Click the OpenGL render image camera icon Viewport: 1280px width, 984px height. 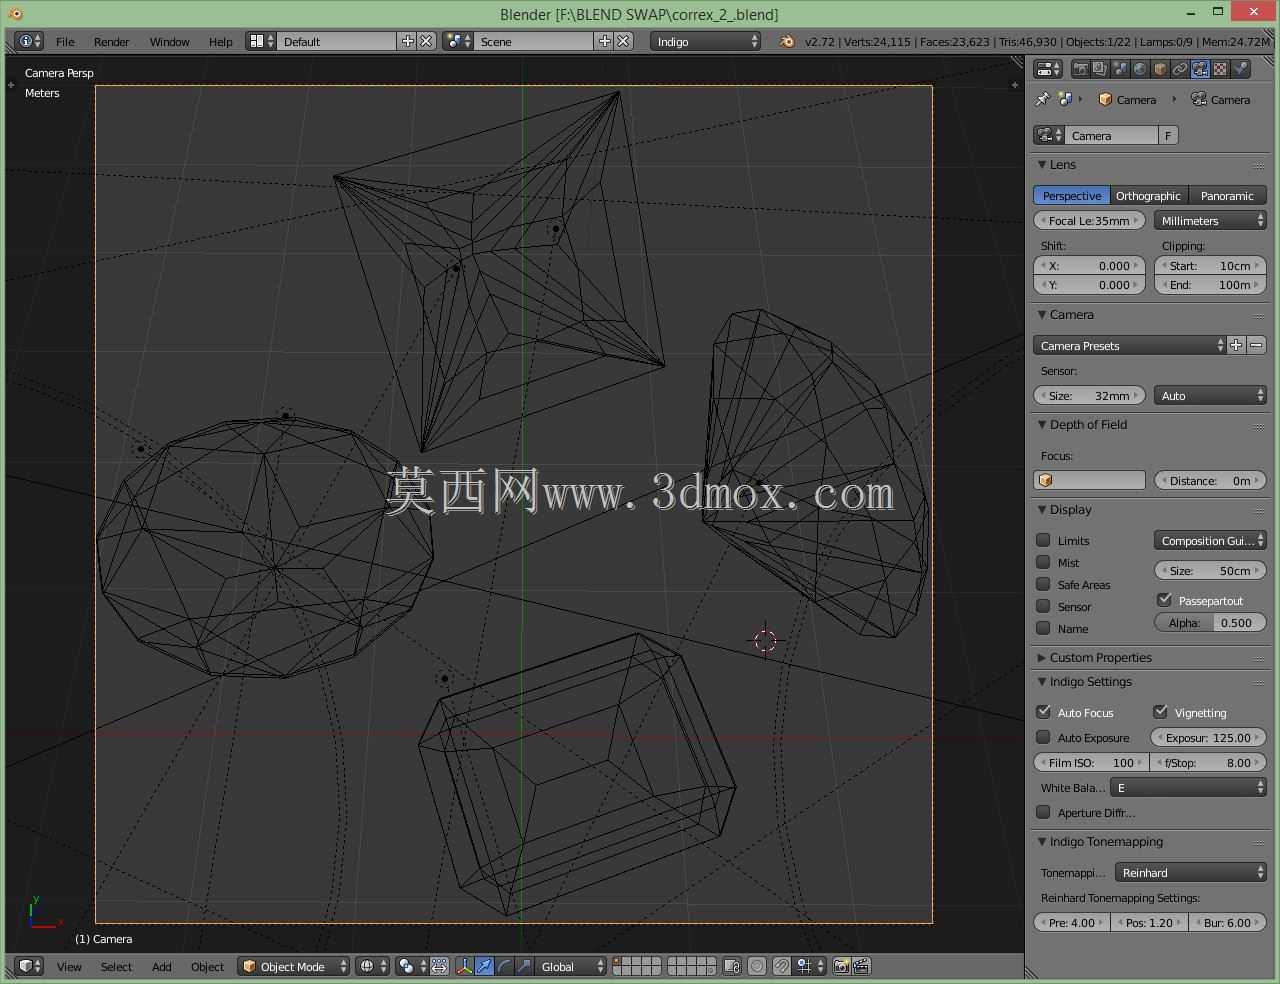pos(841,966)
